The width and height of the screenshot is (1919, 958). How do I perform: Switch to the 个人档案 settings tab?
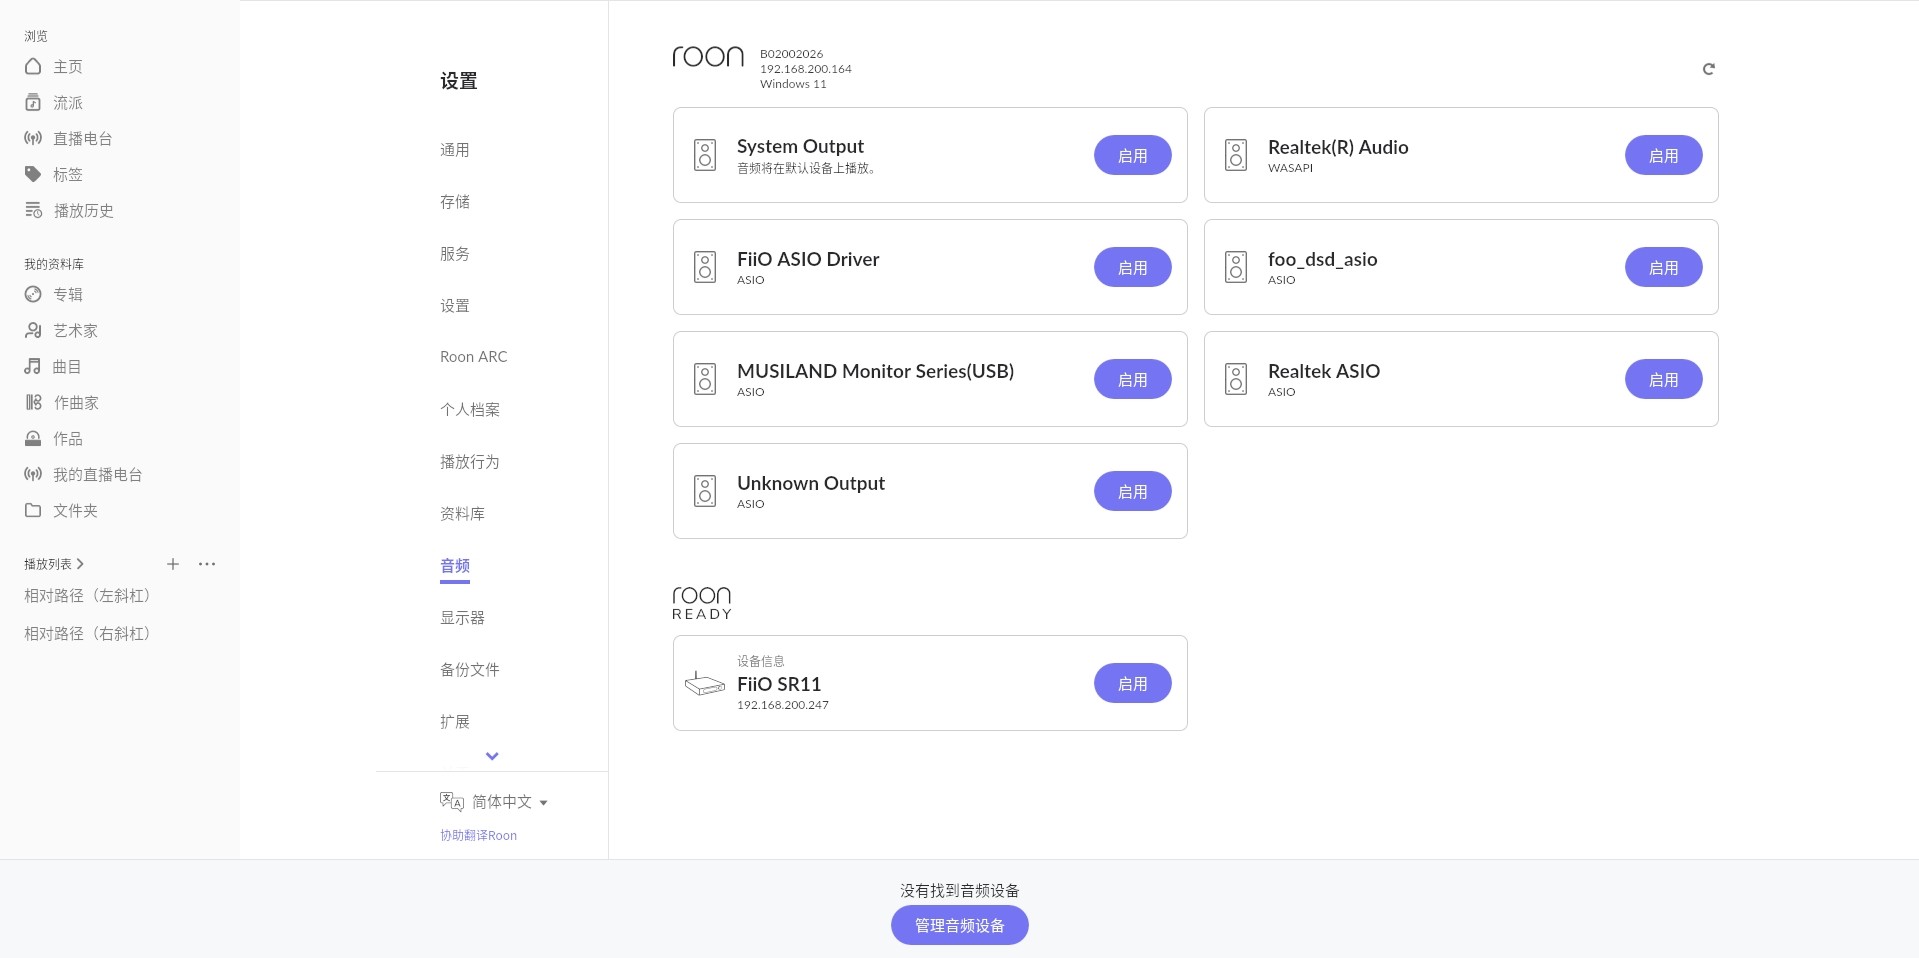470,410
